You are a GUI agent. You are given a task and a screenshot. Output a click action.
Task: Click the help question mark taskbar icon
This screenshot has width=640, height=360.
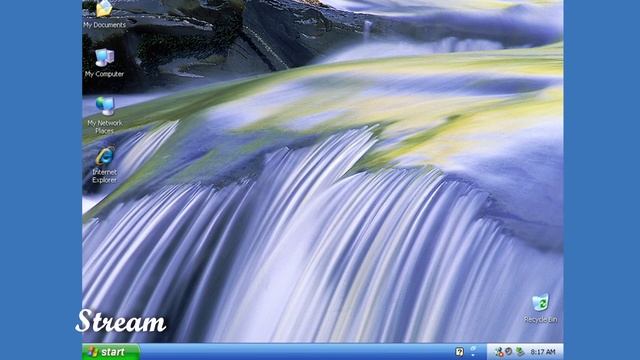pyautogui.click(x=459, y=351)
